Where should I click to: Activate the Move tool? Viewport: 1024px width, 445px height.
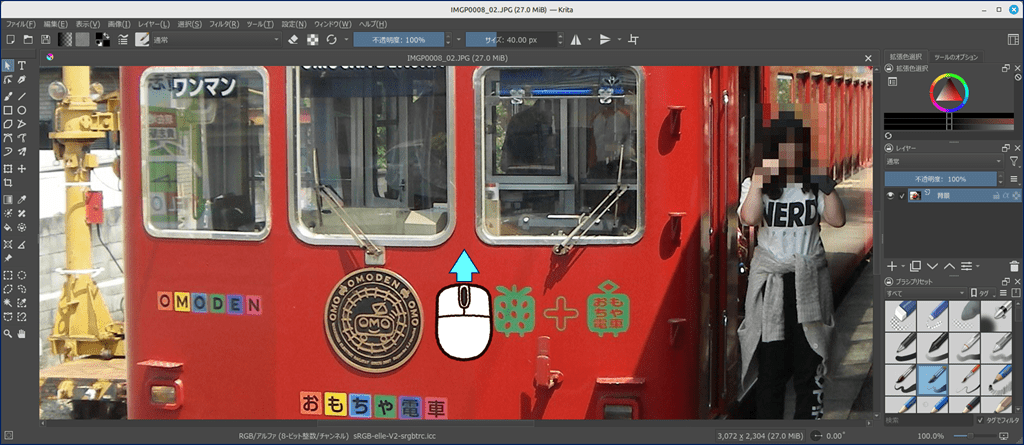click(21, 169)
